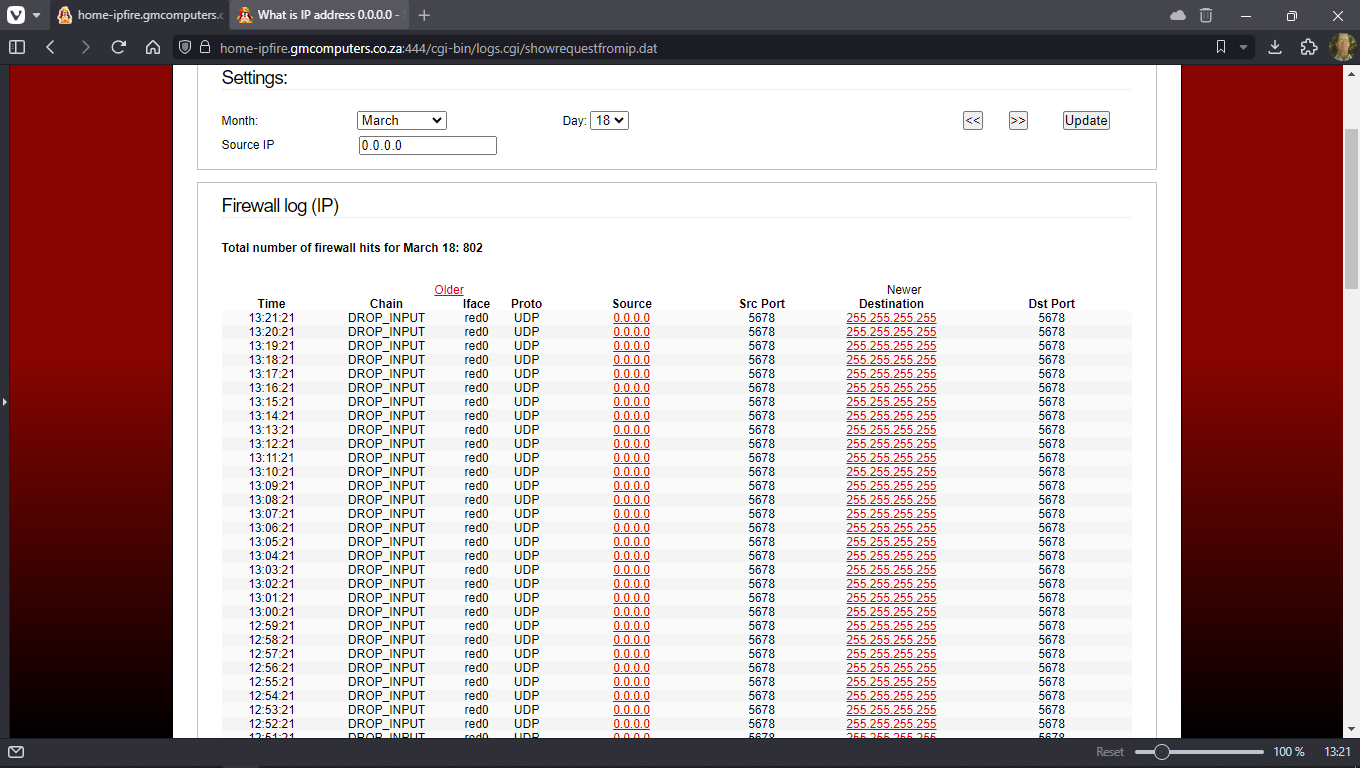Screen dimensions: 1360x768
Task: Open the Vivaldi main menu icon
Action: point(16,15)
